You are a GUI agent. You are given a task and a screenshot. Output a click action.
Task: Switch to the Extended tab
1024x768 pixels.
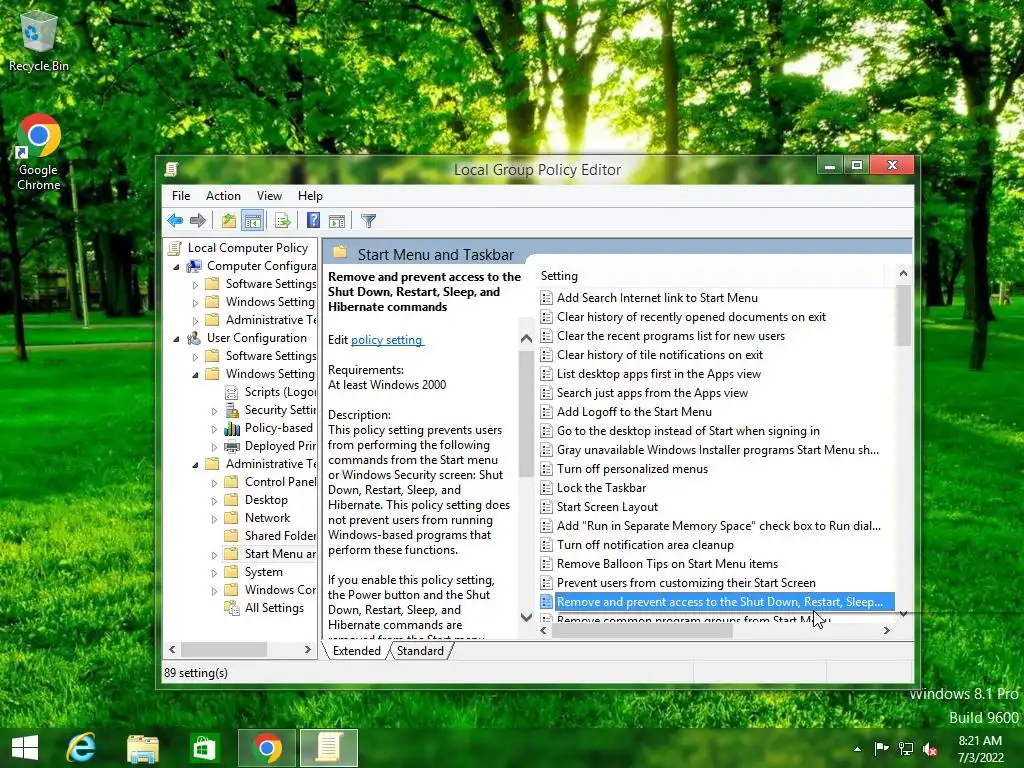click(357, 650)
